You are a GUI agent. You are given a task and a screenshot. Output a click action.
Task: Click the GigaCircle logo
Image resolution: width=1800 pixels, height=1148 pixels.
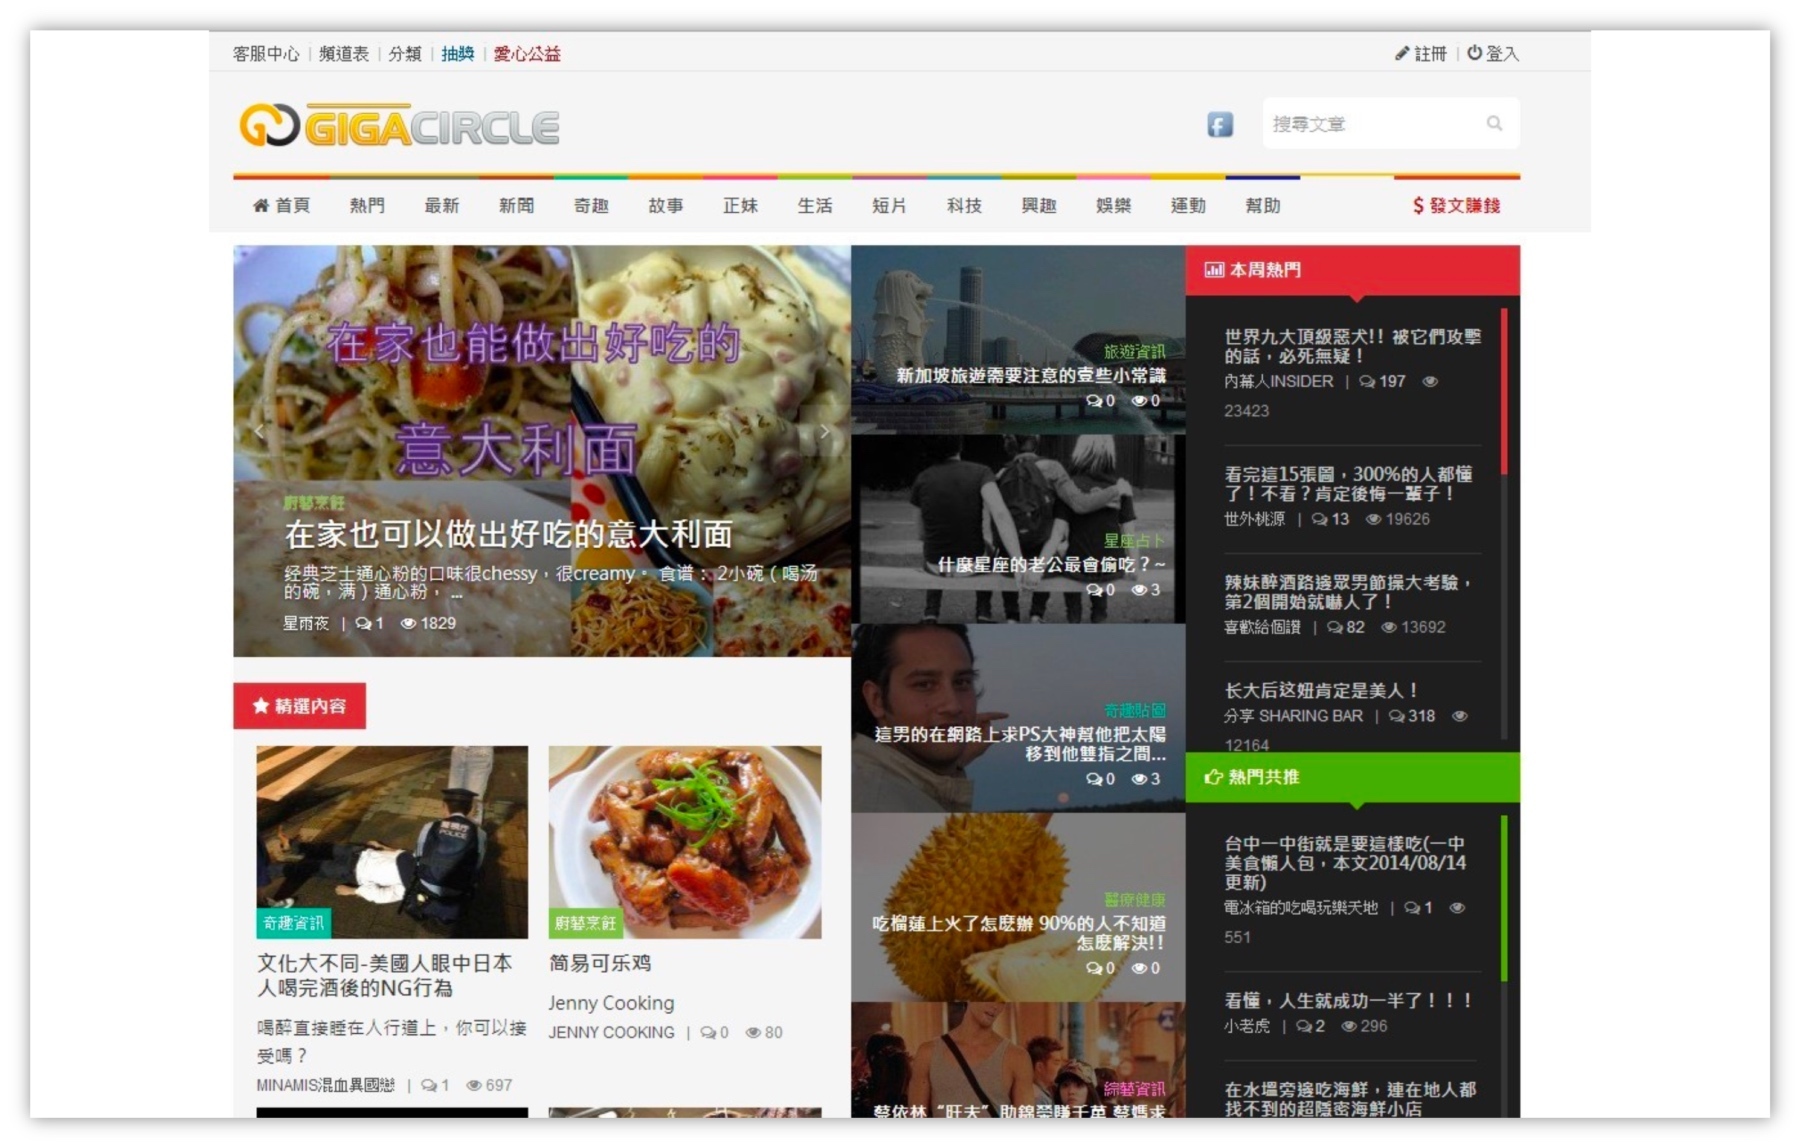(399, 126)
